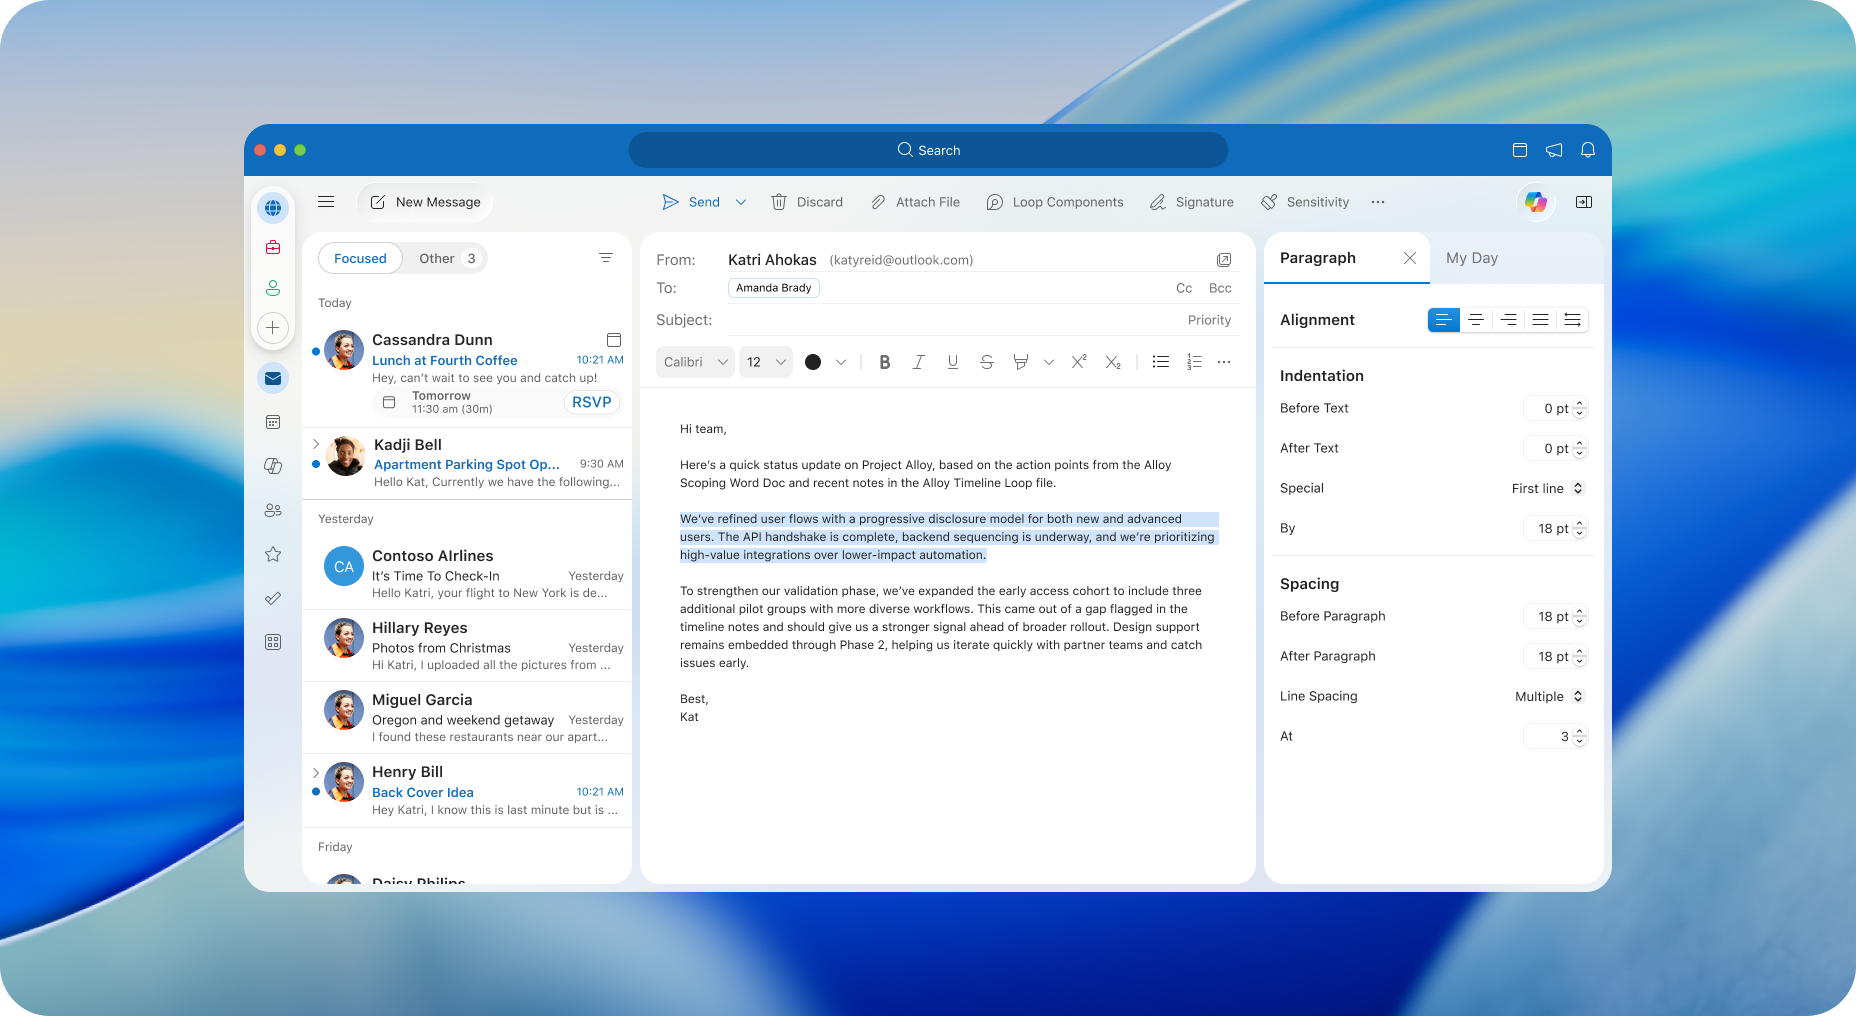1856x1016 pixels.
Task: Insert a bulleted list
Action: point(1161,362)
